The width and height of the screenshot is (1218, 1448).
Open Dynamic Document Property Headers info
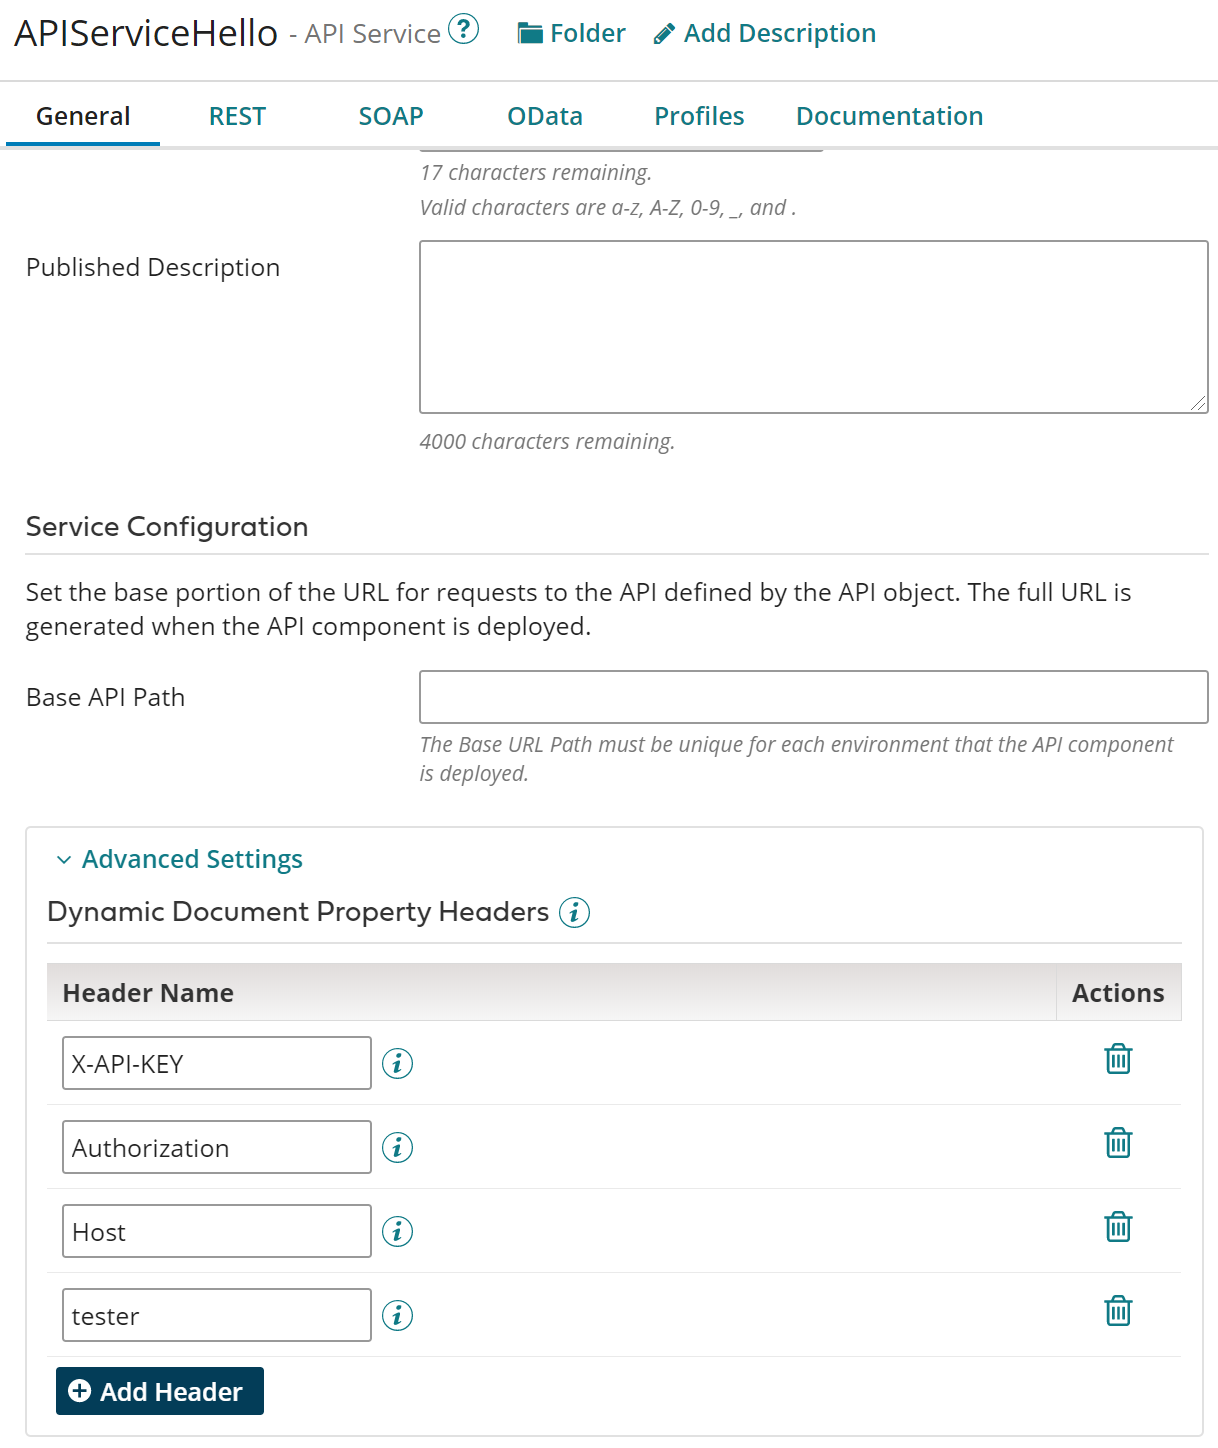pos(574,912)
